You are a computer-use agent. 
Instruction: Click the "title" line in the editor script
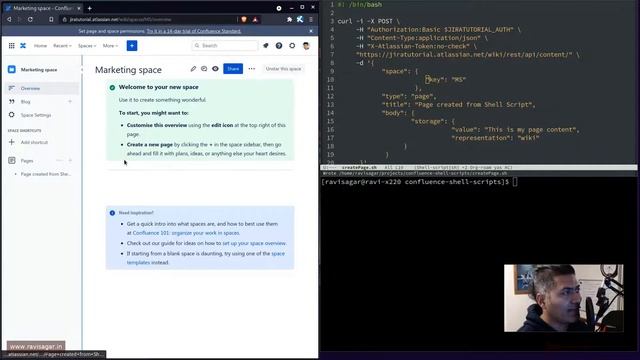click(458, 104)
